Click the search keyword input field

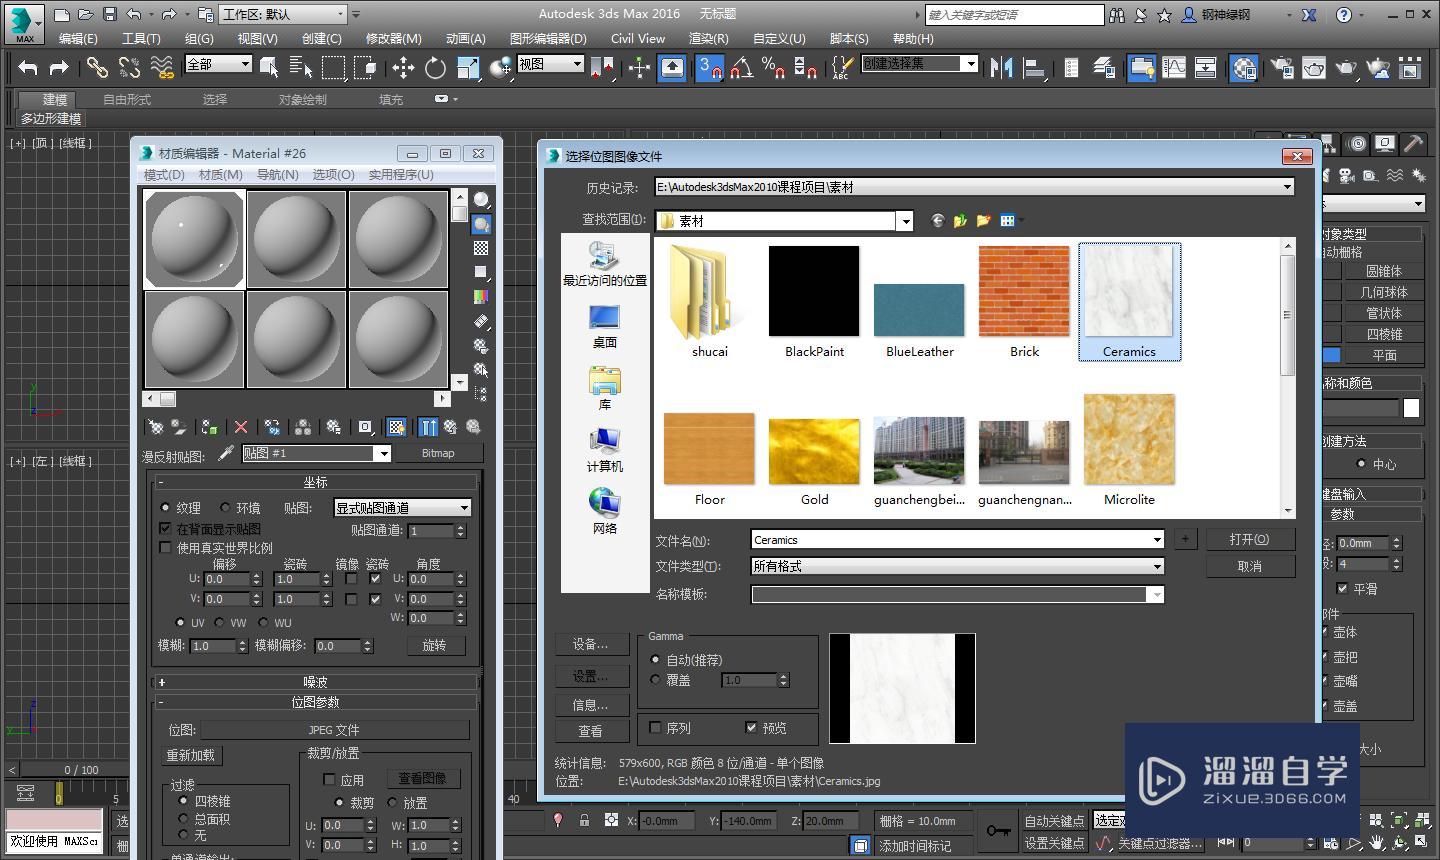click(1014, 15)
